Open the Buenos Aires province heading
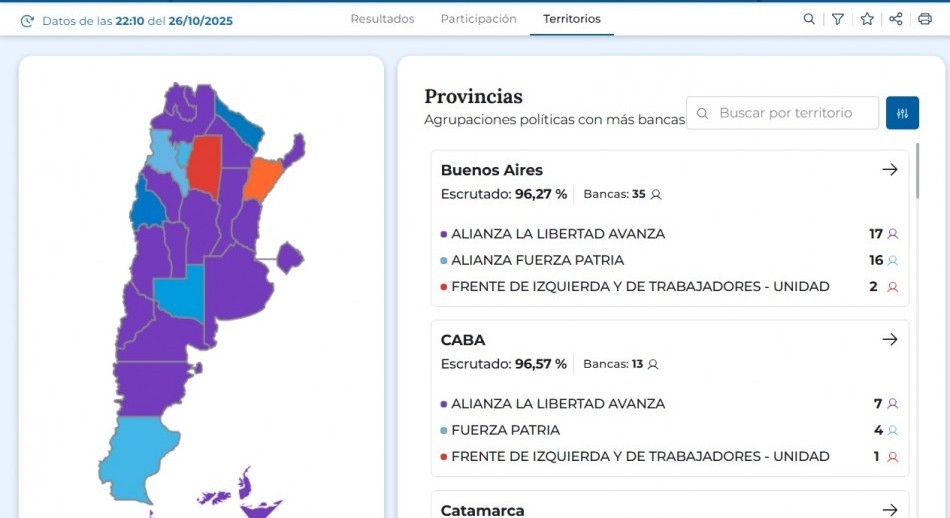 click(491, 170)
